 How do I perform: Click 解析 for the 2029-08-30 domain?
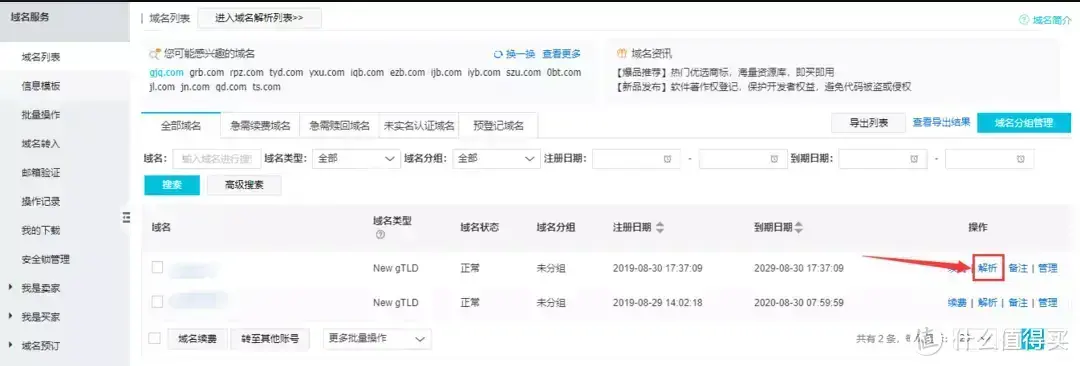coord(987,268)
